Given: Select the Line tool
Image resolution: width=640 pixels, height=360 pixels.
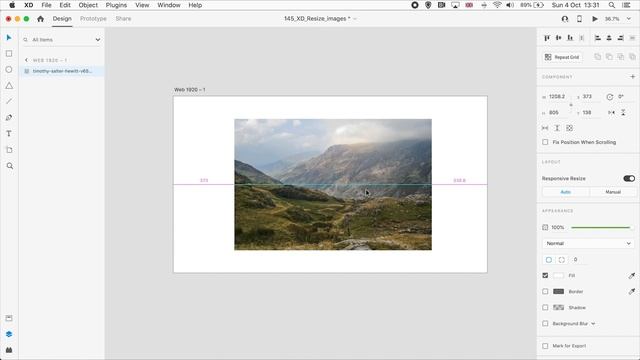Looking at the screenshot, I should pyautogui.click(x=9, y=101).
